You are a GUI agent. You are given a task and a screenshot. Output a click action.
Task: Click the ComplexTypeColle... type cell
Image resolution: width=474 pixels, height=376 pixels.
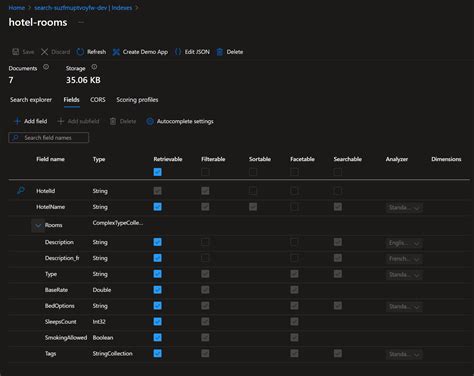118,223
